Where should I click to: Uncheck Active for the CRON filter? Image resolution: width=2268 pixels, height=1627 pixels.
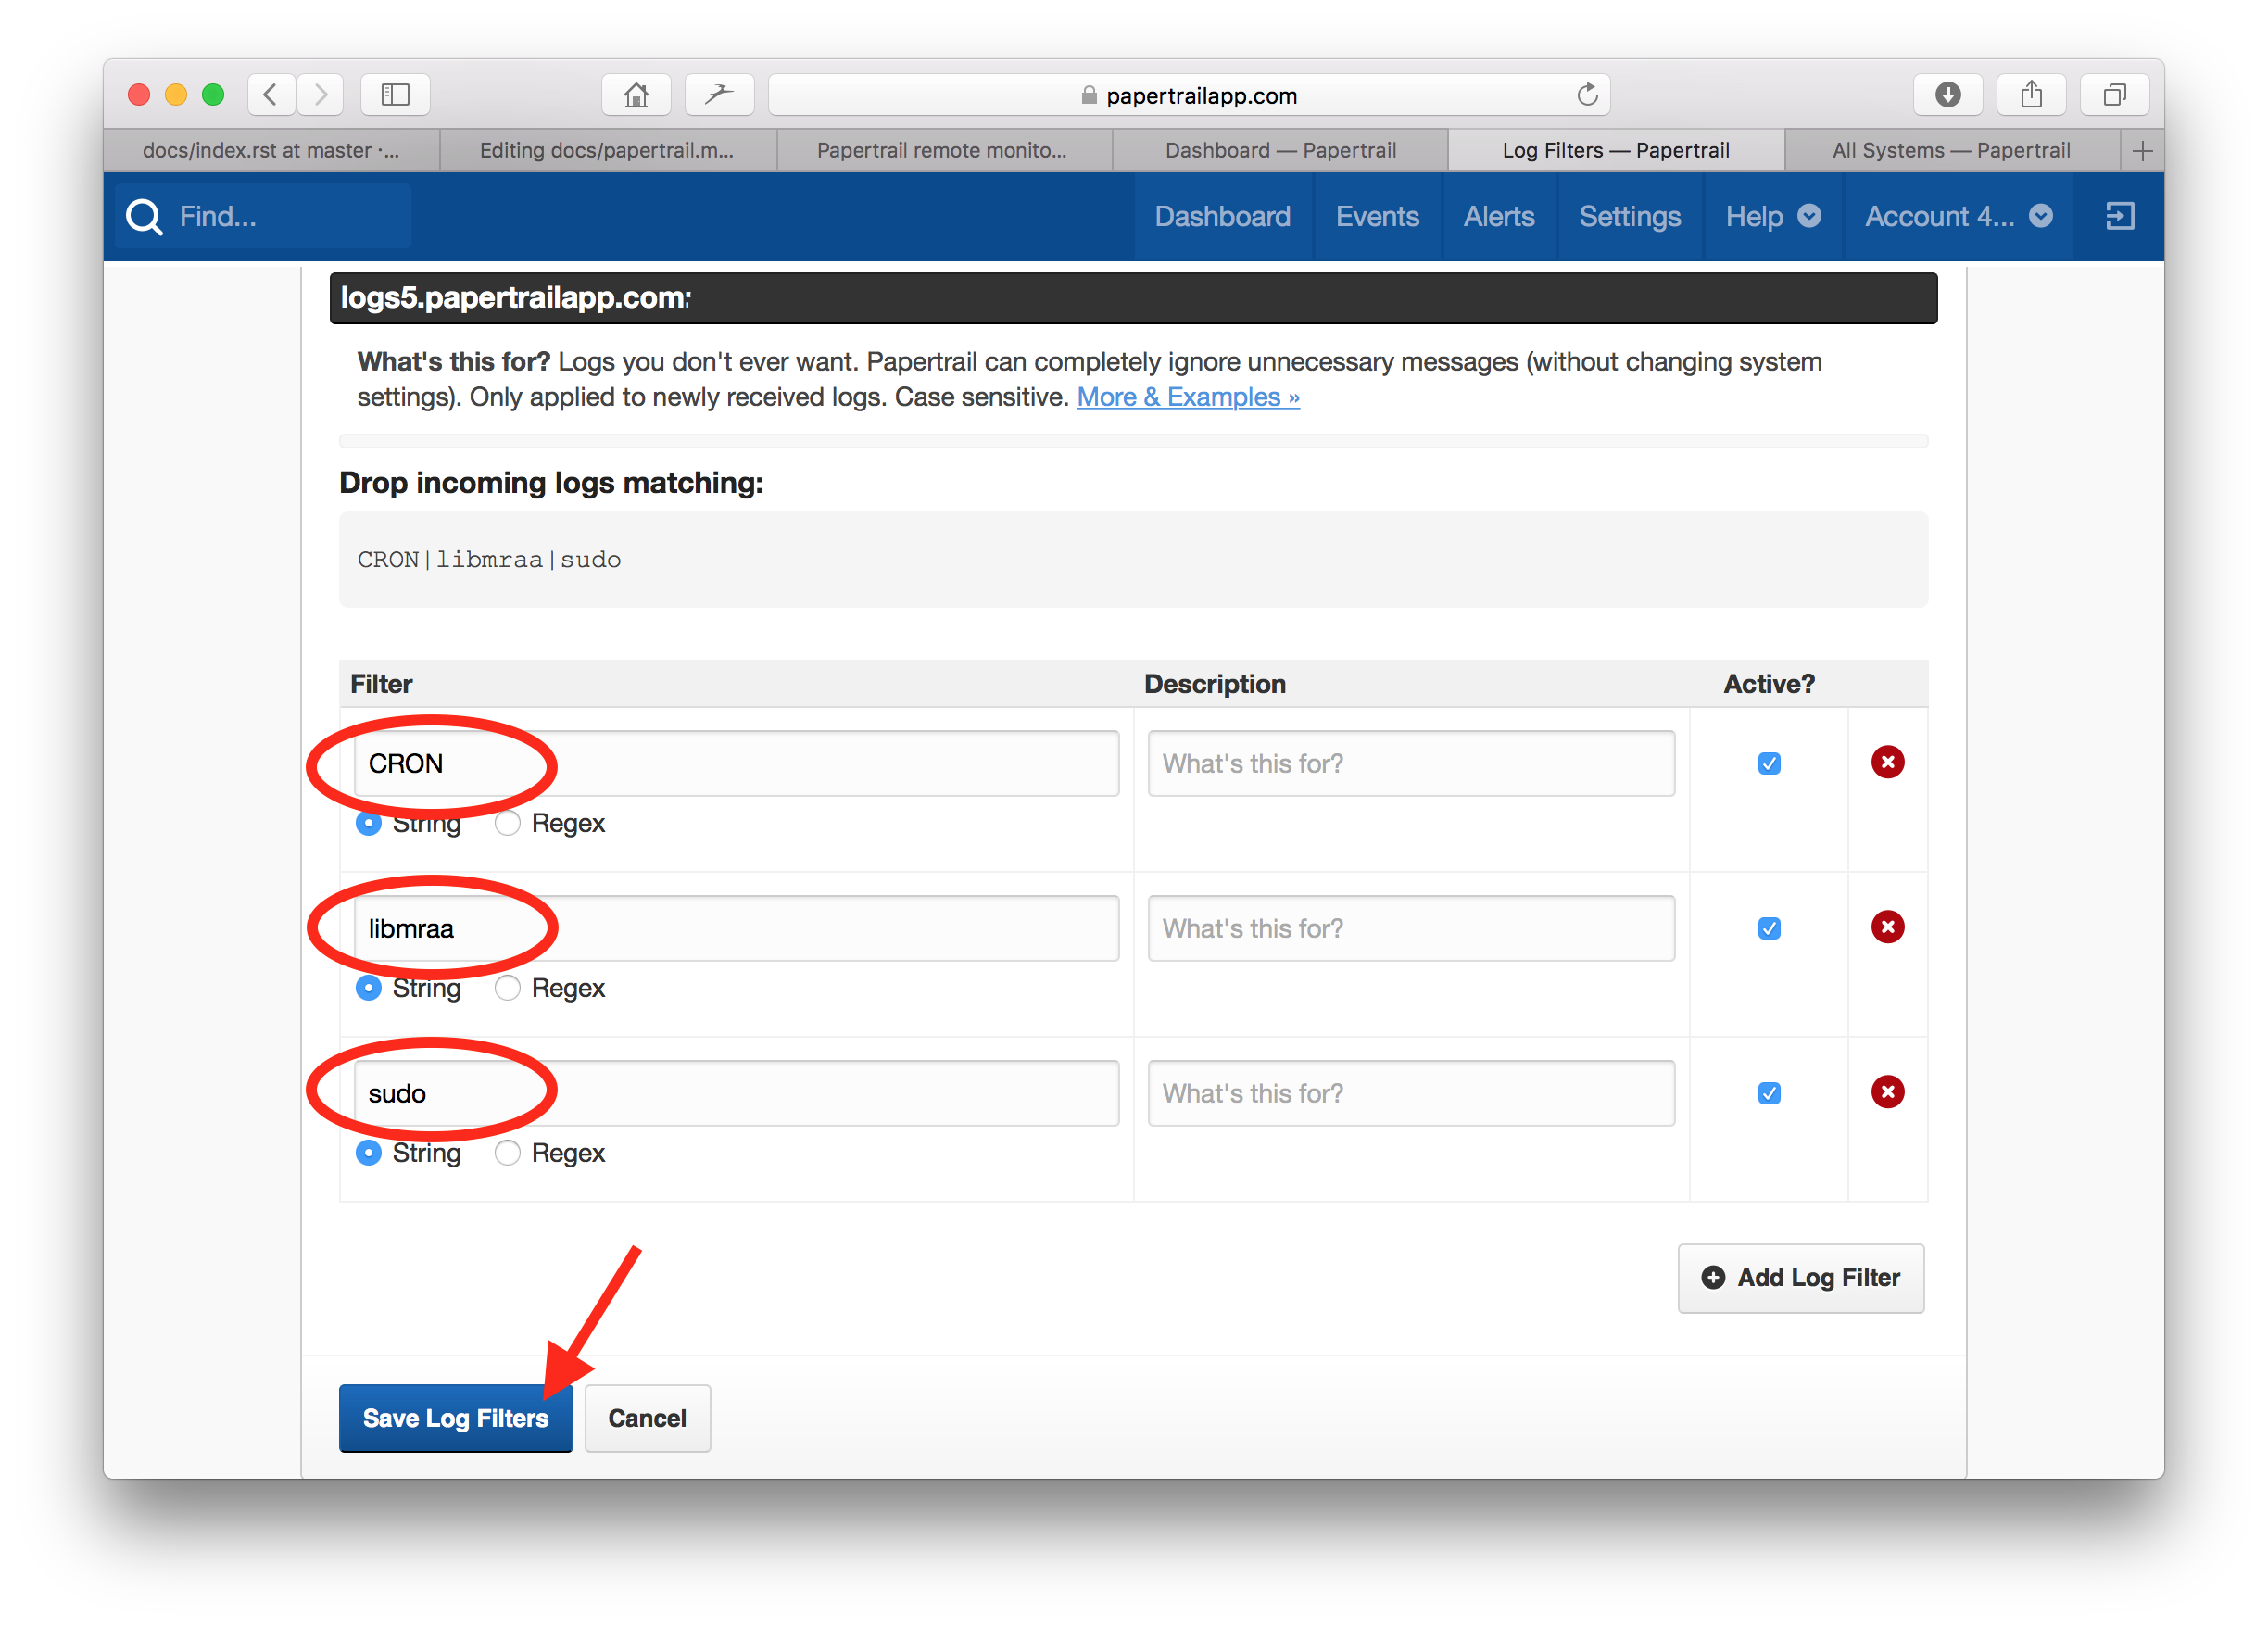click(x=1769, y=764)
